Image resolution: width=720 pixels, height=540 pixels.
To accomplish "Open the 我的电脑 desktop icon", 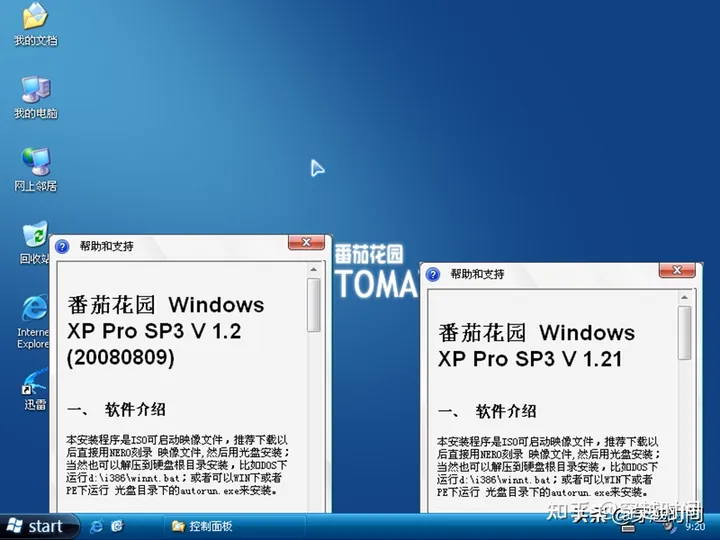I will 35,97.
